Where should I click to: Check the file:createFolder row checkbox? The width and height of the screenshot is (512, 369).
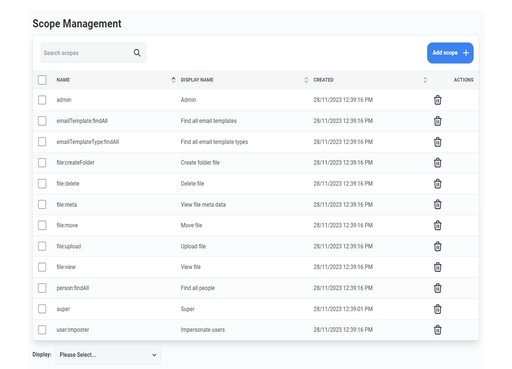pos(42,163)
